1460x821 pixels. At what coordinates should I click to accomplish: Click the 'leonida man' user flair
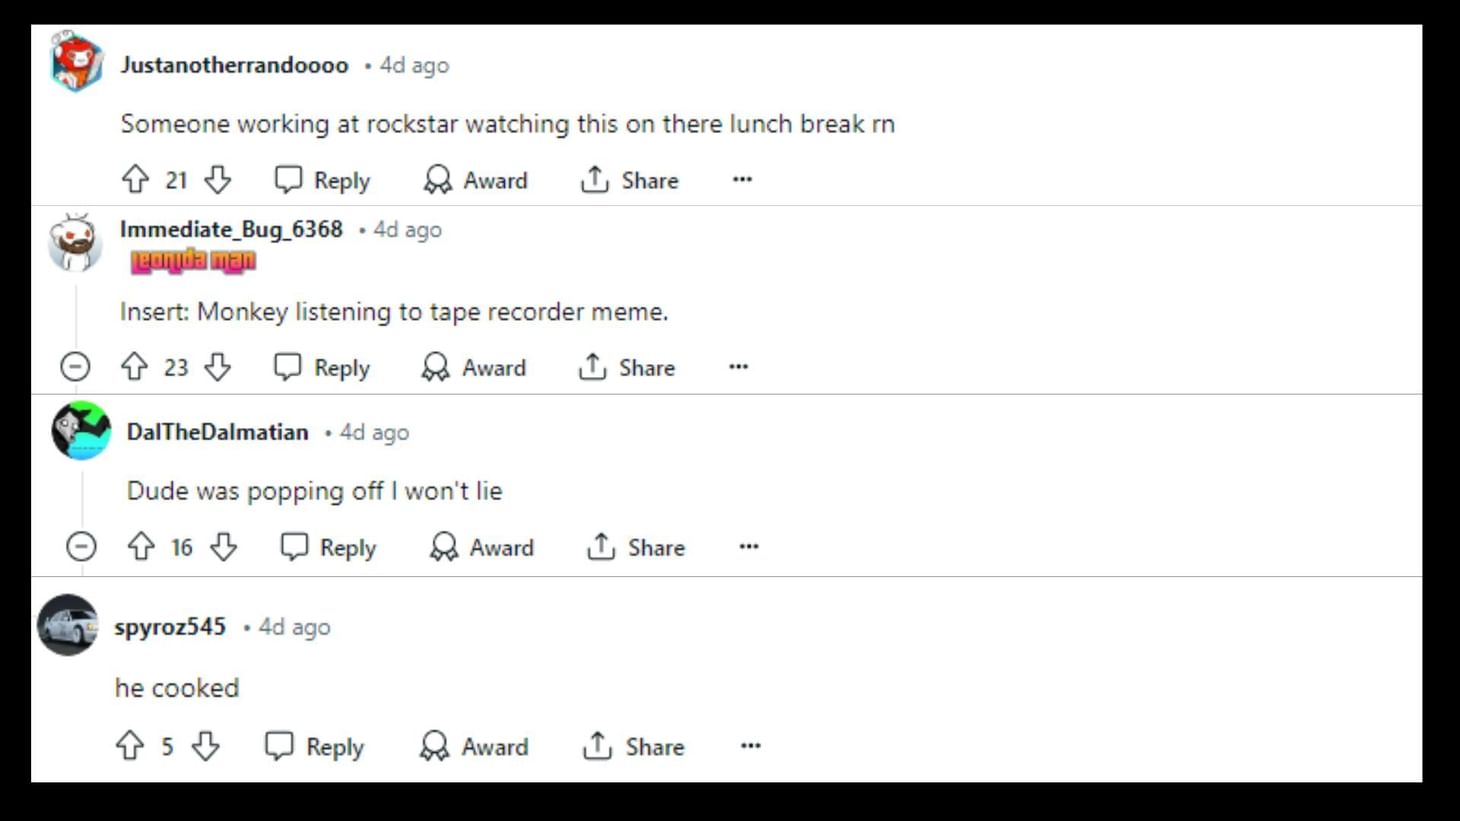(x=193, y=261)
